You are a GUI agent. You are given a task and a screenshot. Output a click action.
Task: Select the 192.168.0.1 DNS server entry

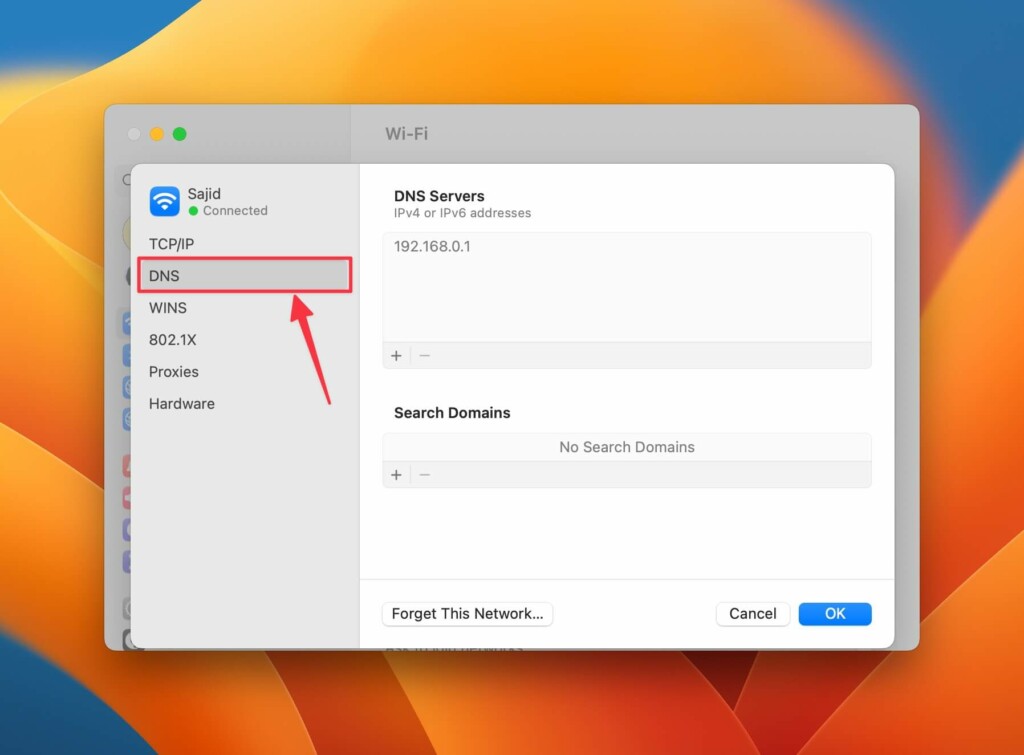point(432,246)
